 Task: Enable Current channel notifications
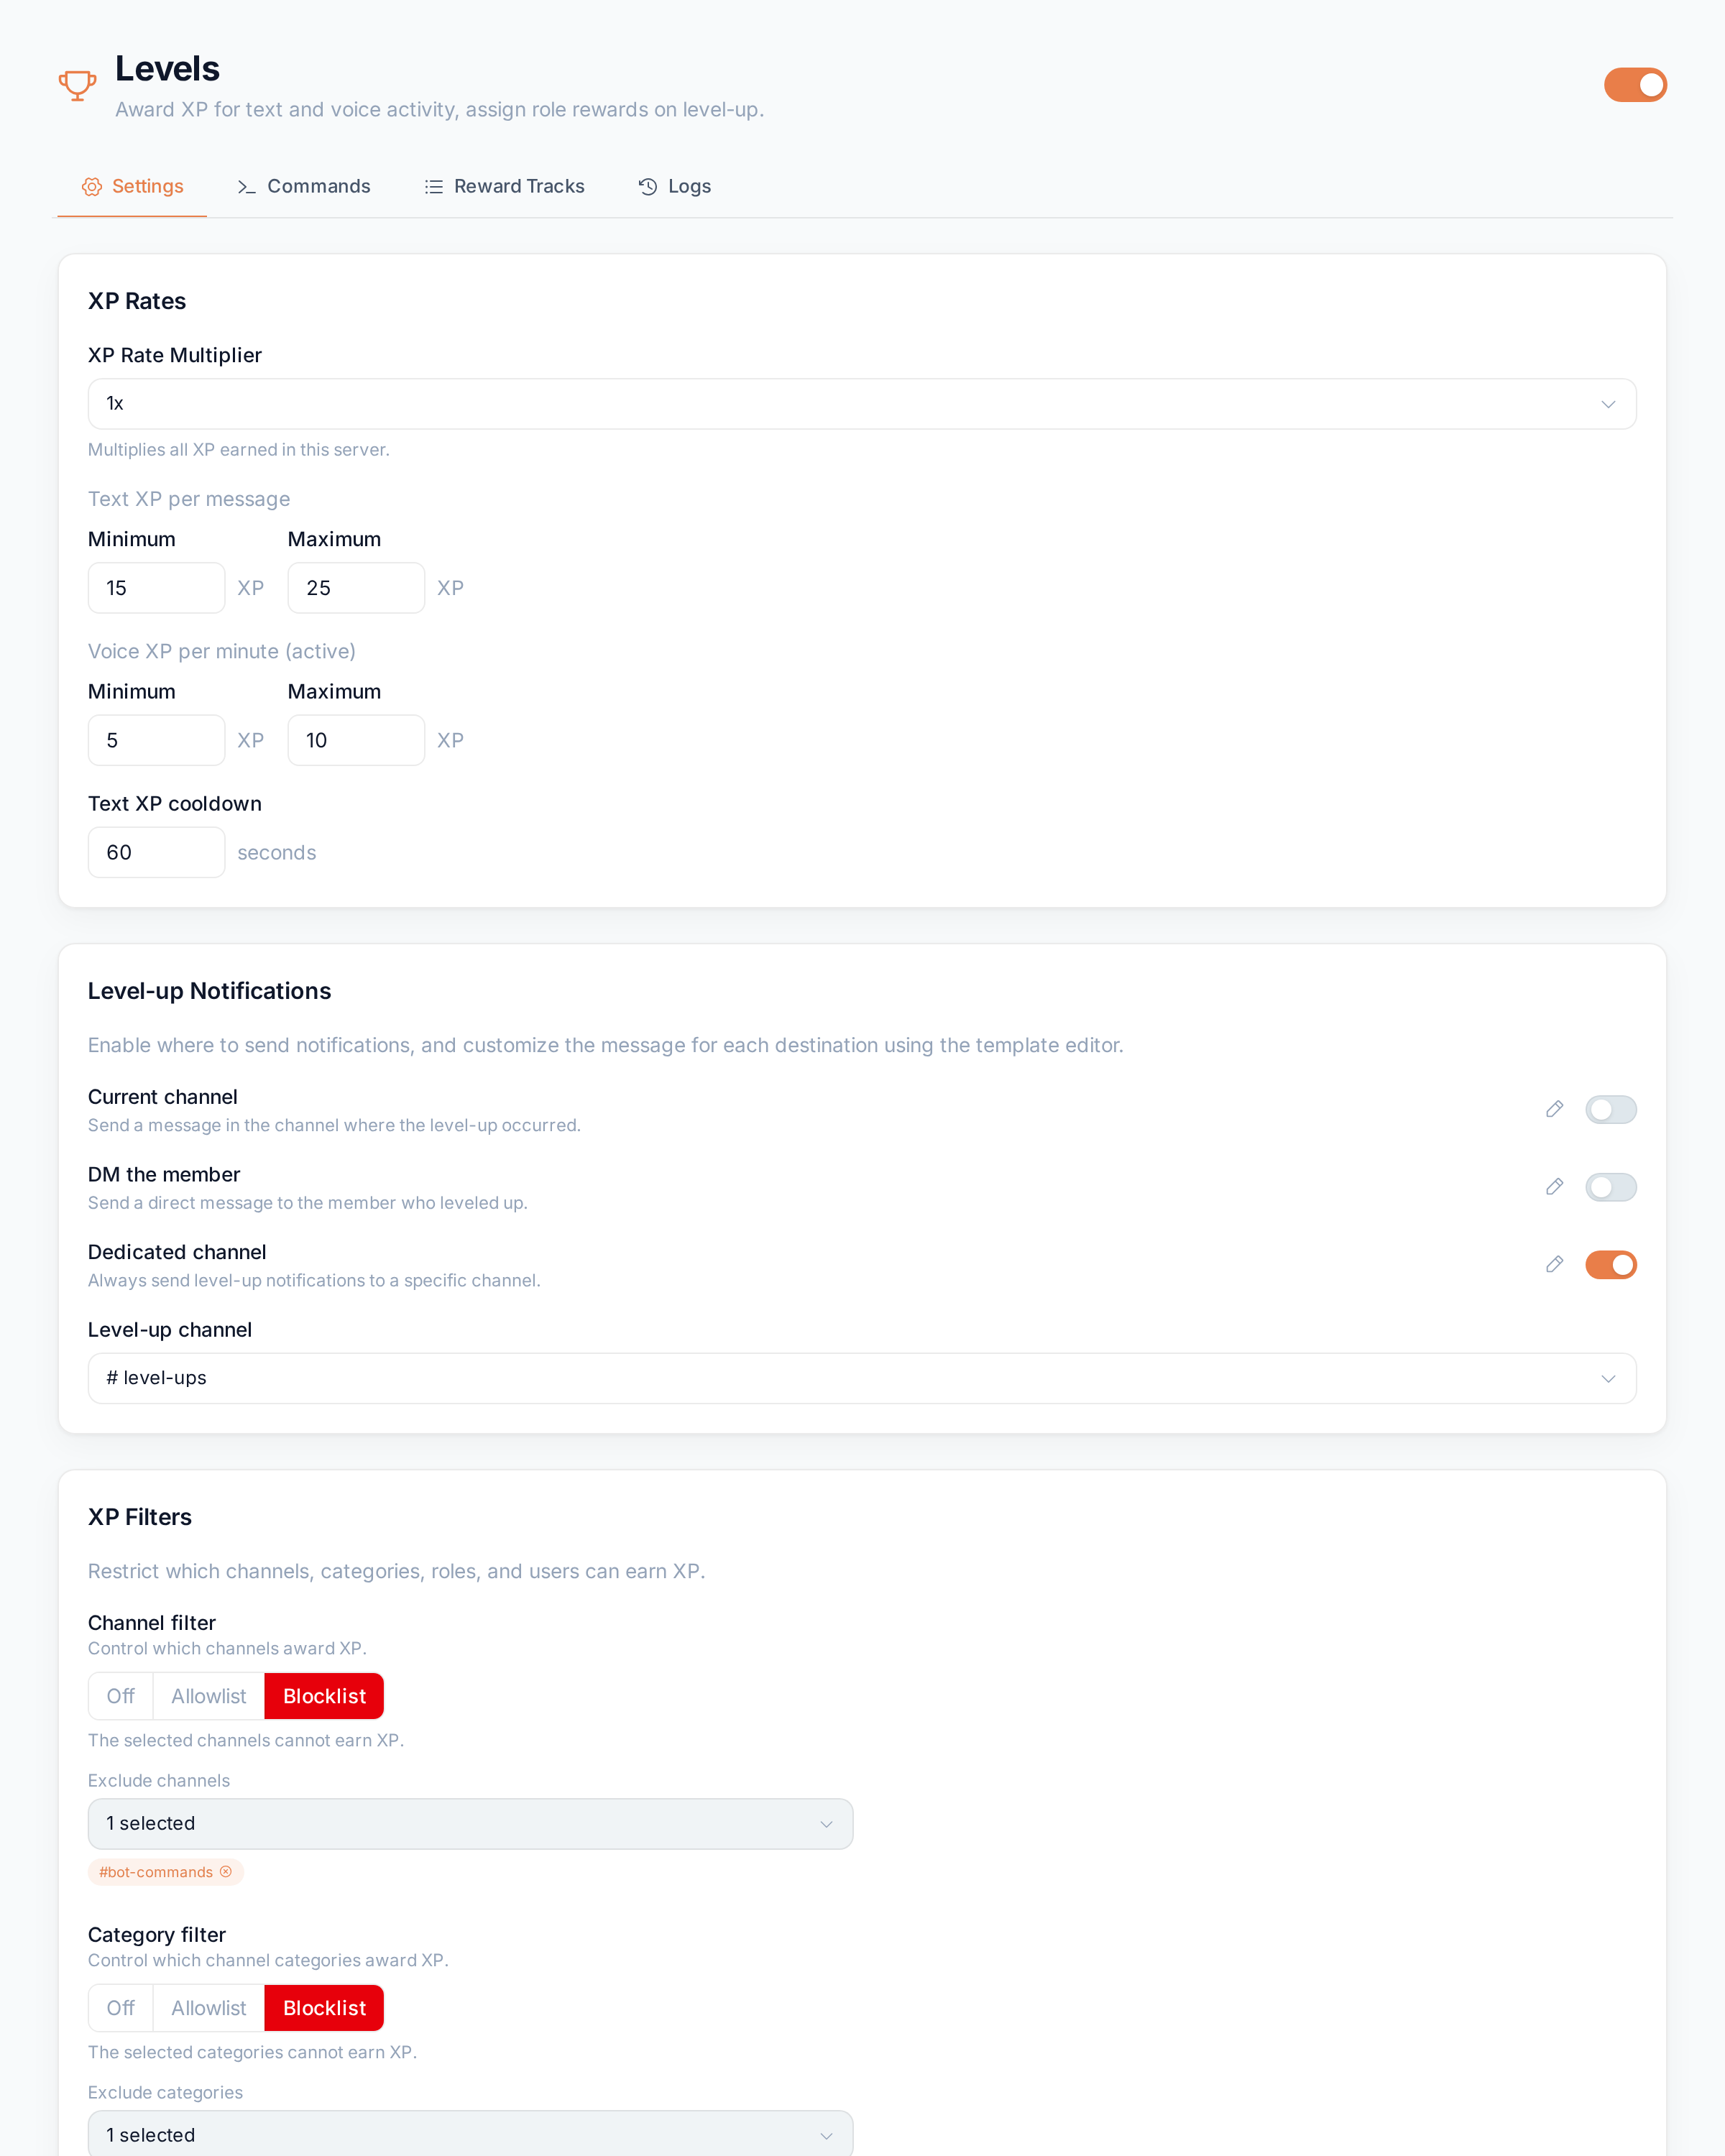click(1611, 1110)
